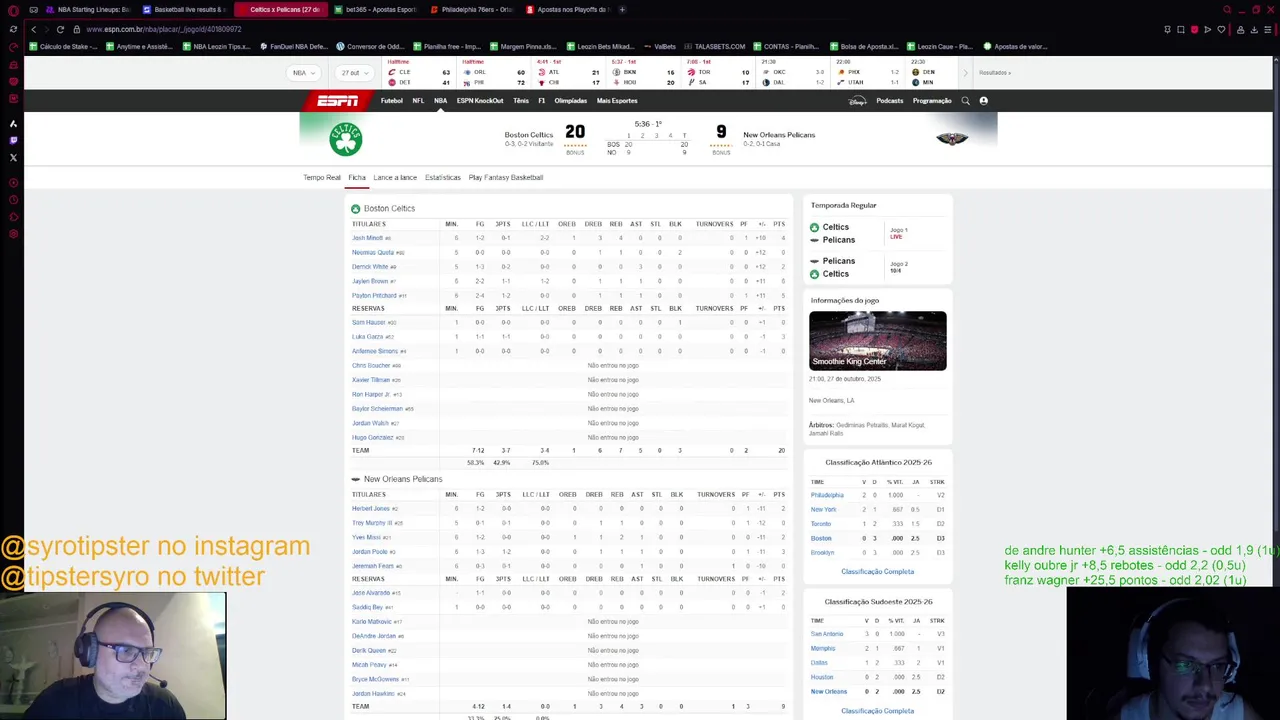The image size is (1280, 720).
Task: Open the OKC vs DAL scoreboard game card
Action: pyautogui.click(x=793, y=73)
